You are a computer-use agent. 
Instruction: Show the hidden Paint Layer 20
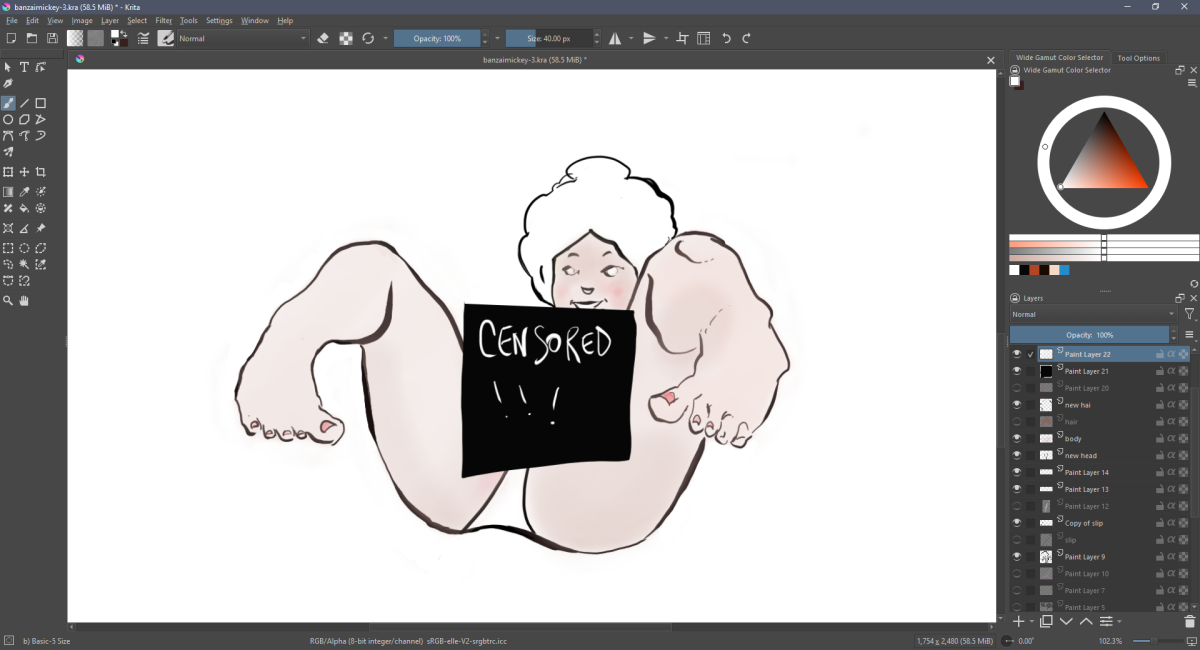[x=1017, y=388]
